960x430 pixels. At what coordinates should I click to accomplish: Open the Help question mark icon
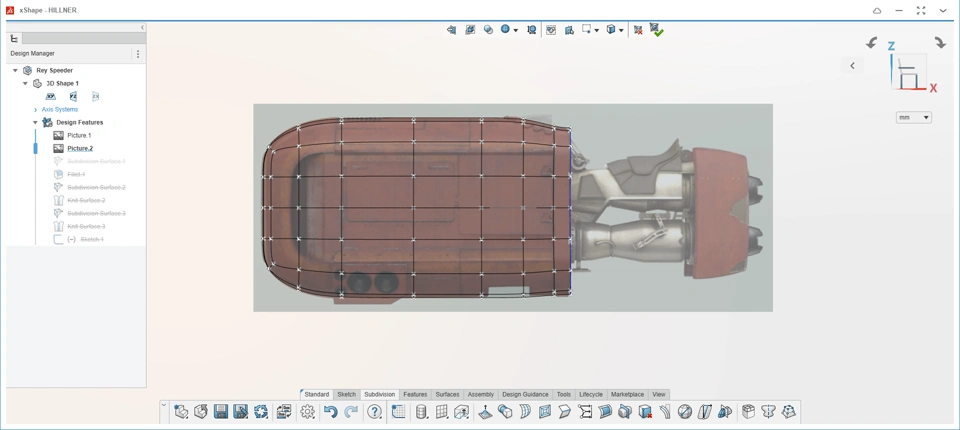click(375, 412)
